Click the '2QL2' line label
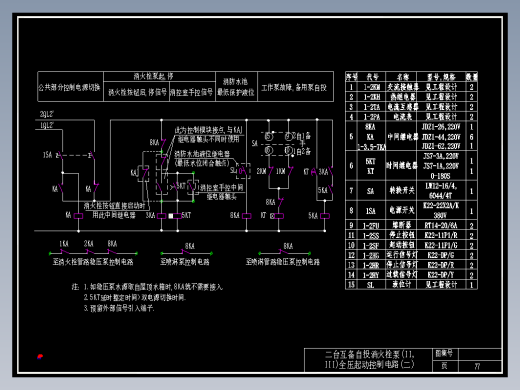This screenshot has height=390, width=520. coord(47,114)
